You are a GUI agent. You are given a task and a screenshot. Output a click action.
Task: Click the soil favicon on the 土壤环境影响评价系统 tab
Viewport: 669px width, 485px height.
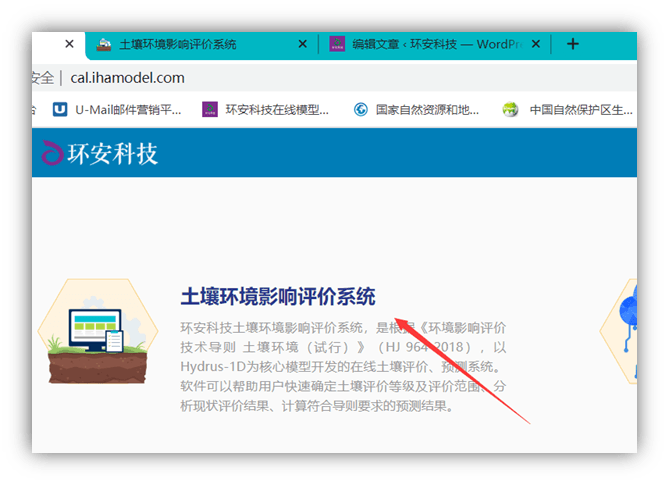point(104,44)
